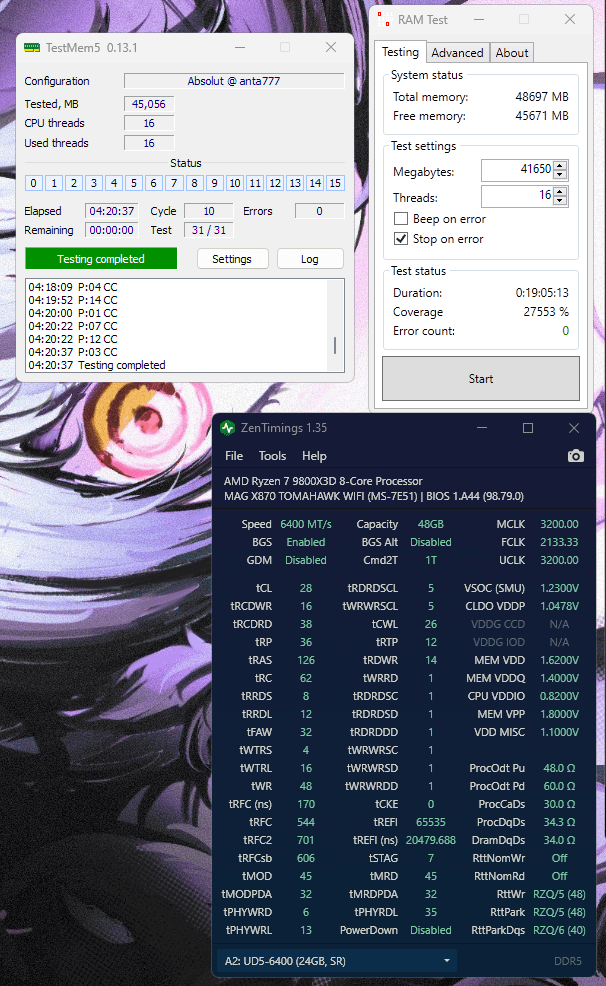Increase Threads value with up arrow
This screenshot has width=606, height=986.
click(x=561, y=191)
